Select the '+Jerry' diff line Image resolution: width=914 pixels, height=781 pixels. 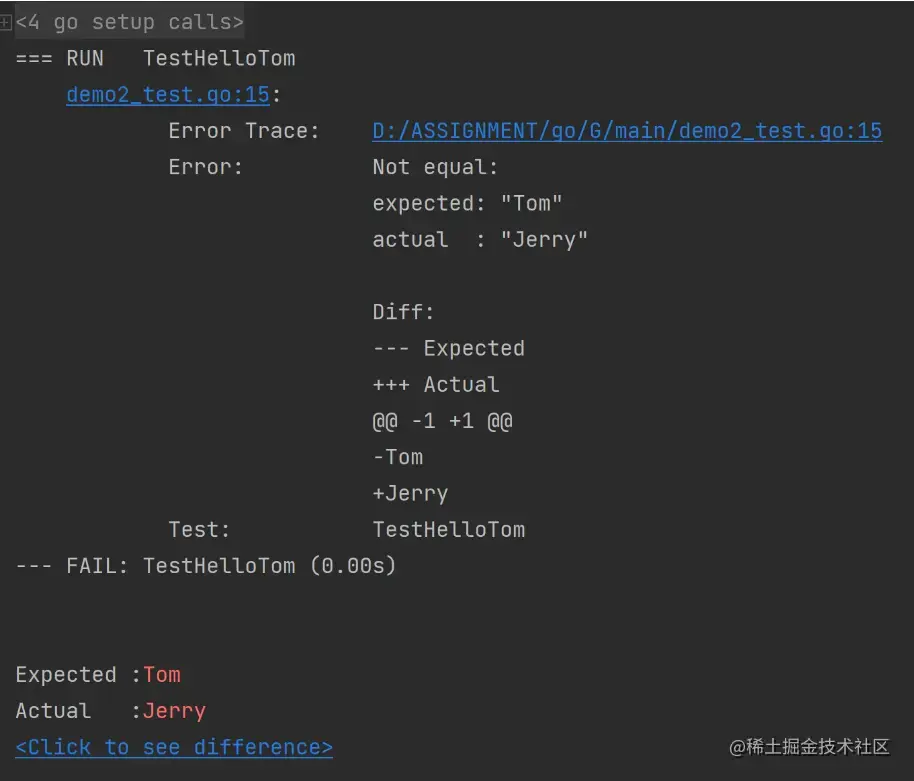point(410,494)
